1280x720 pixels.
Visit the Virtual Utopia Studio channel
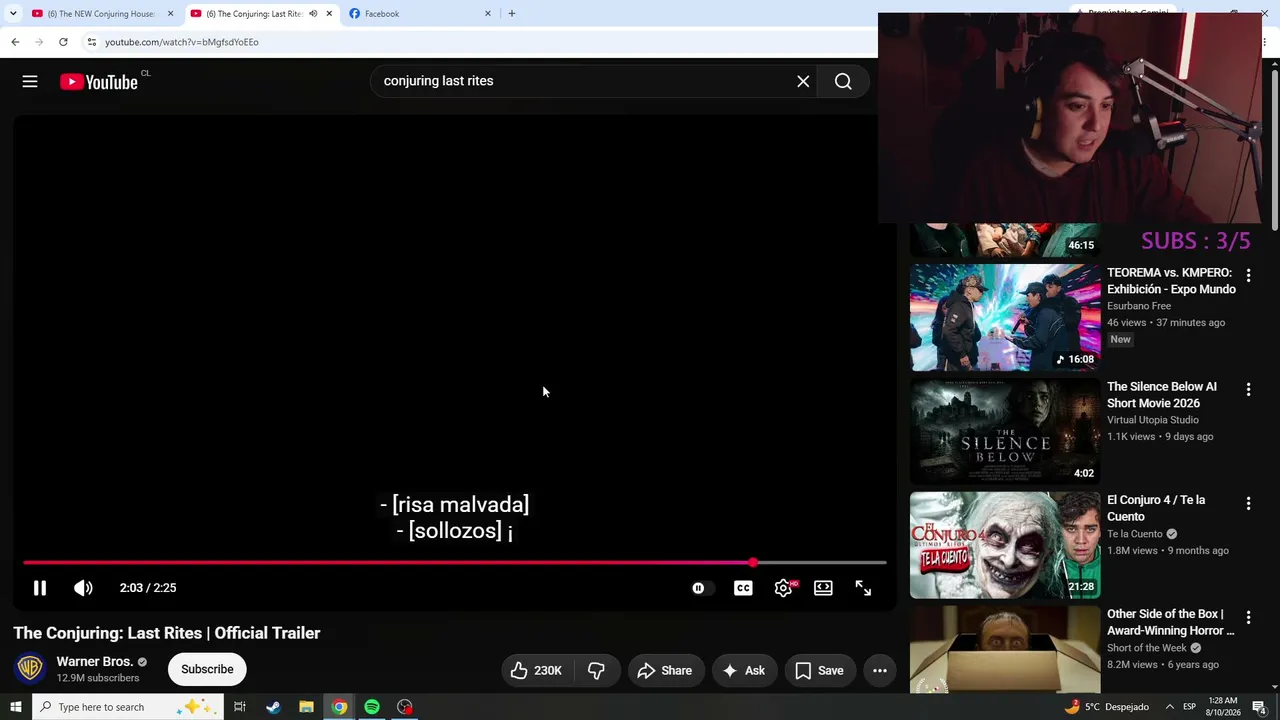1153,420
